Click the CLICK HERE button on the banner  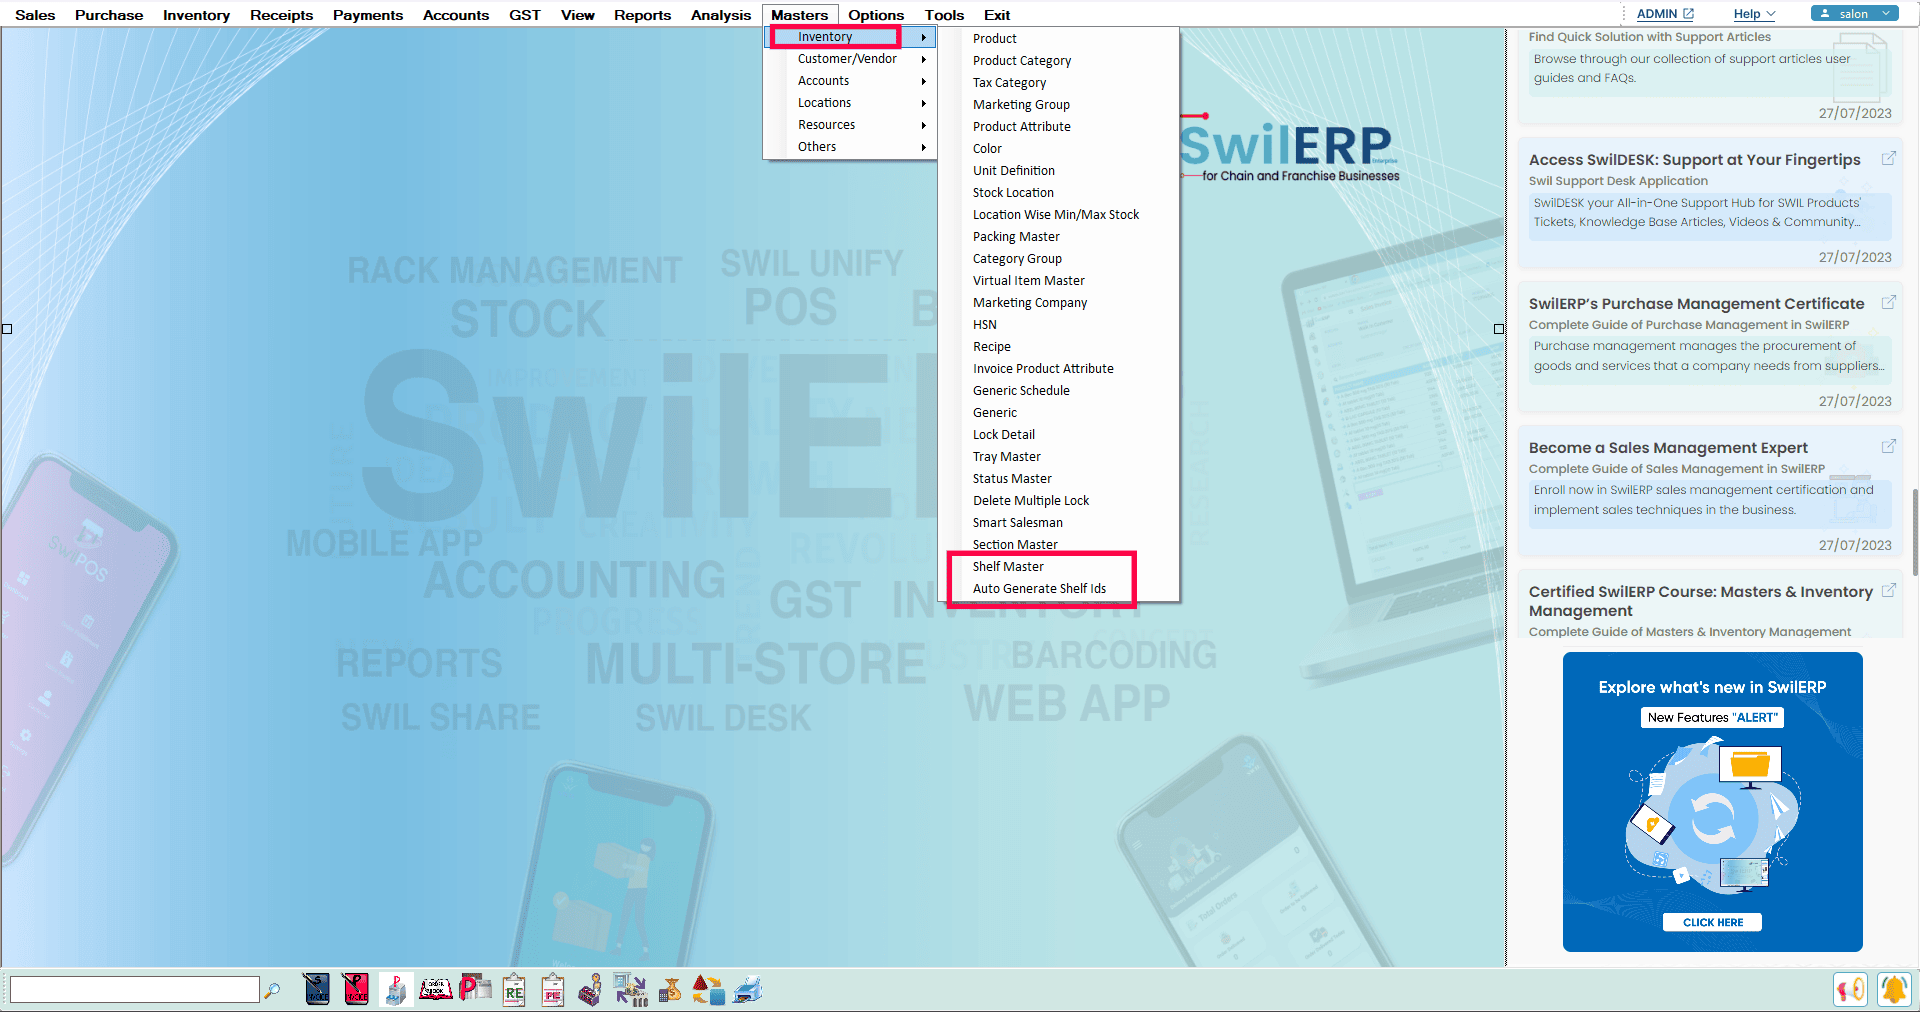(1712, 922)
